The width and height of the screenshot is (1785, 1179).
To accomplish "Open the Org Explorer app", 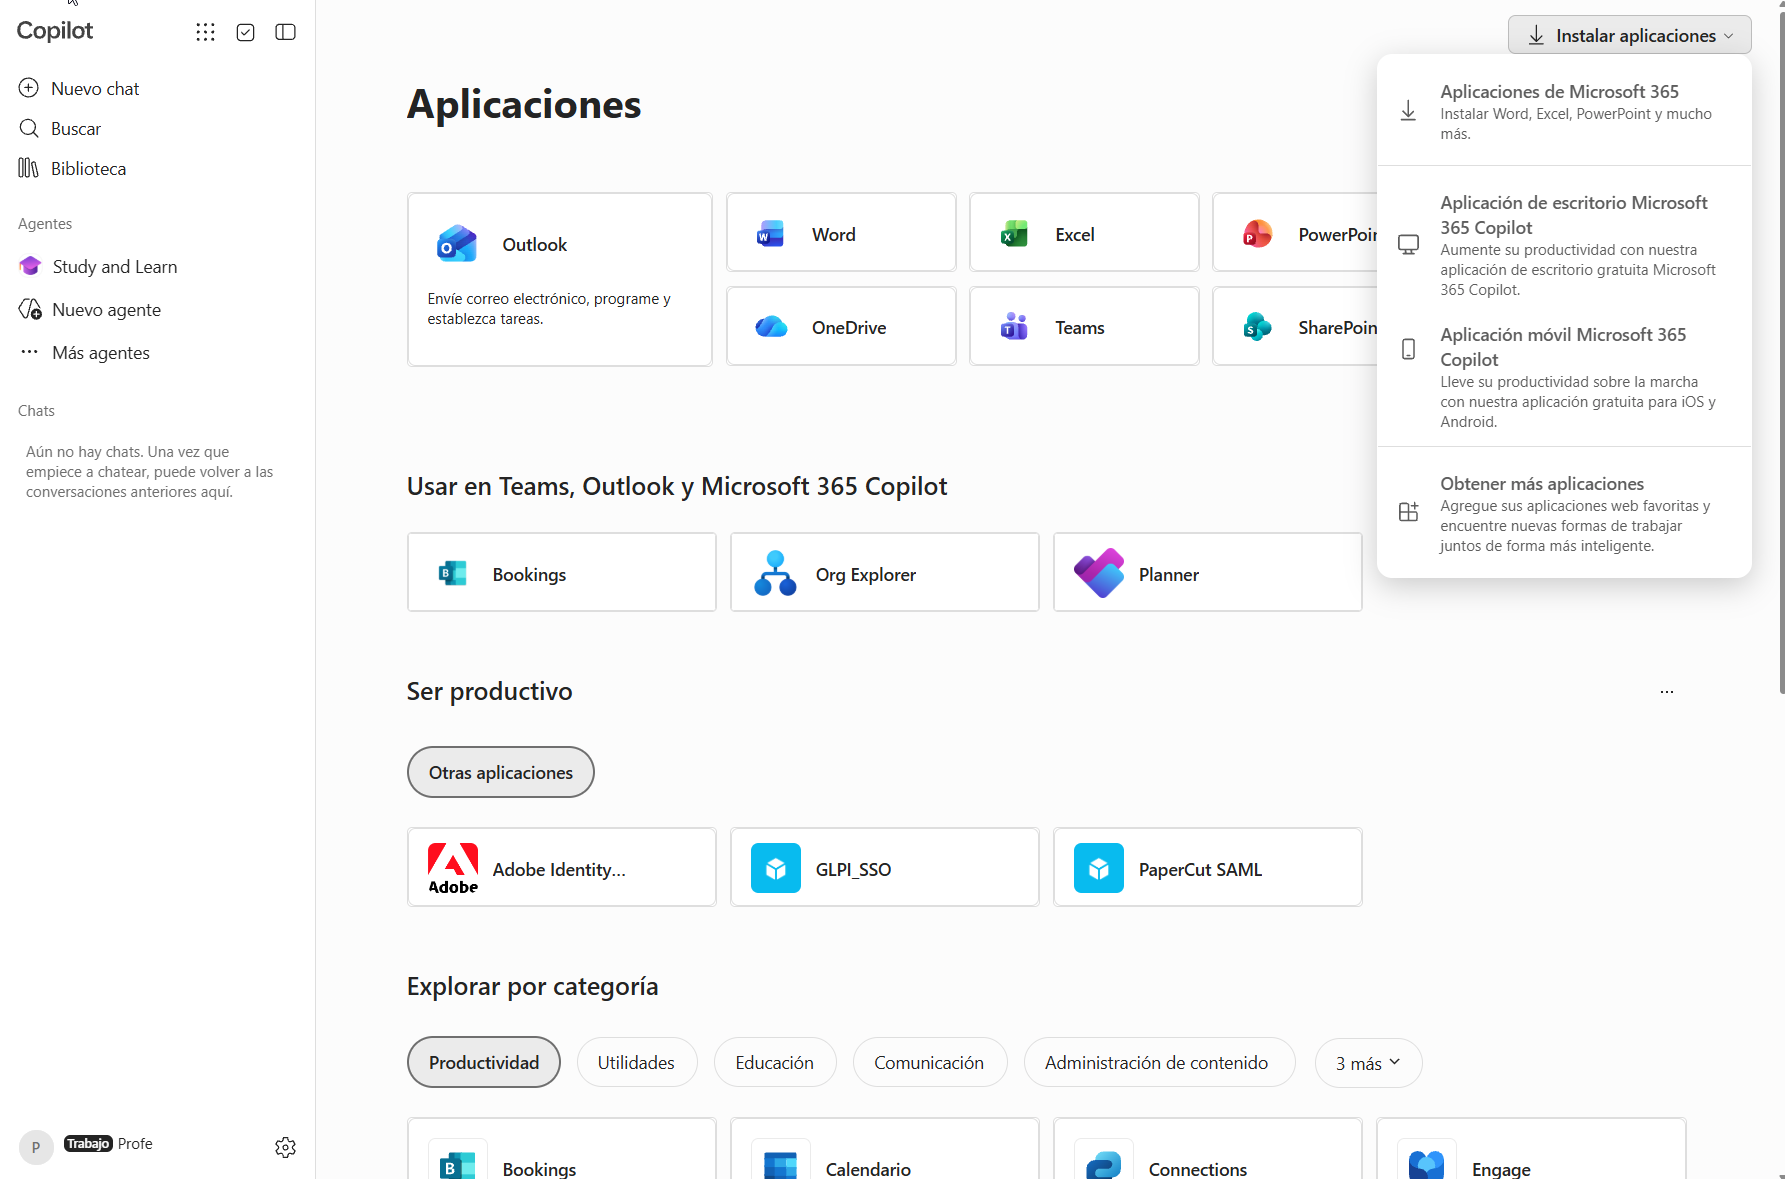I will [x=885, y=572].
